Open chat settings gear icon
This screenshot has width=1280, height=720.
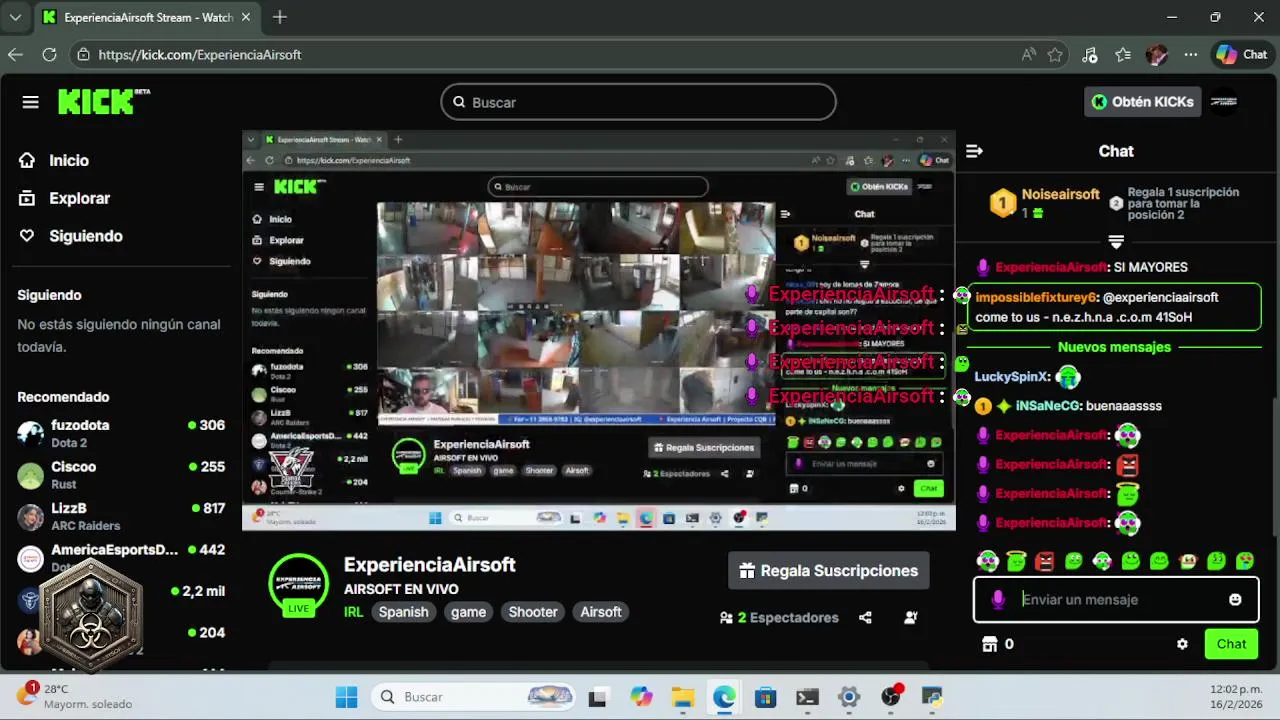(x=1182, y=644)
